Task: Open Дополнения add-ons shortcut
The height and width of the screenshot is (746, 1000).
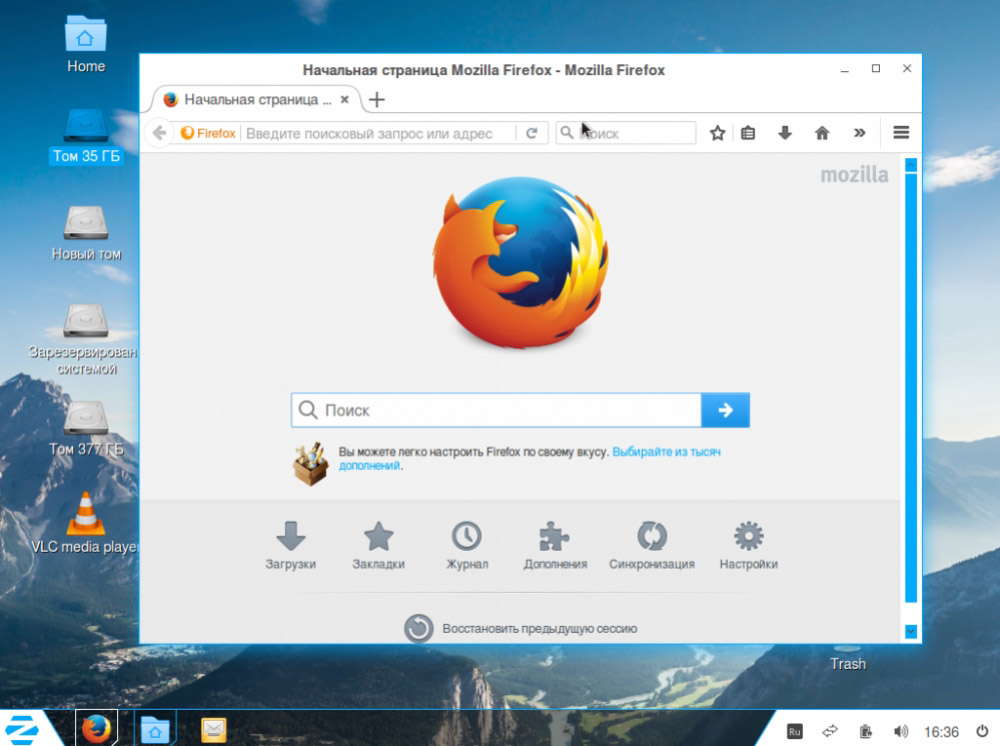Action: pos(555,545)
